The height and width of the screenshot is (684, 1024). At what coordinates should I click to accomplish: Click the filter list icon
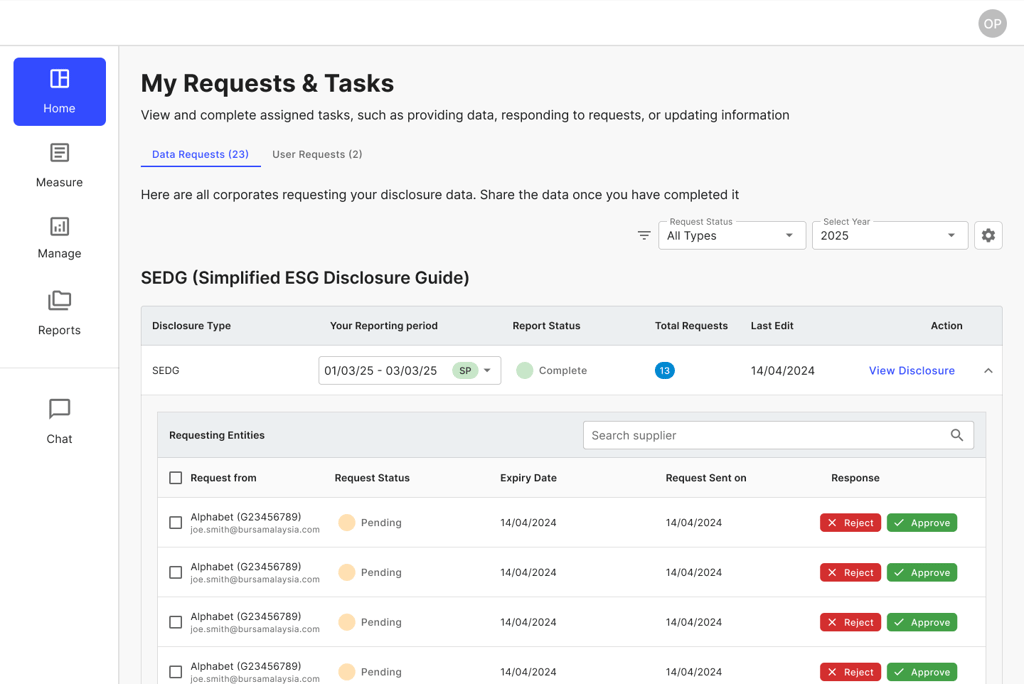[x=644, y=236]
